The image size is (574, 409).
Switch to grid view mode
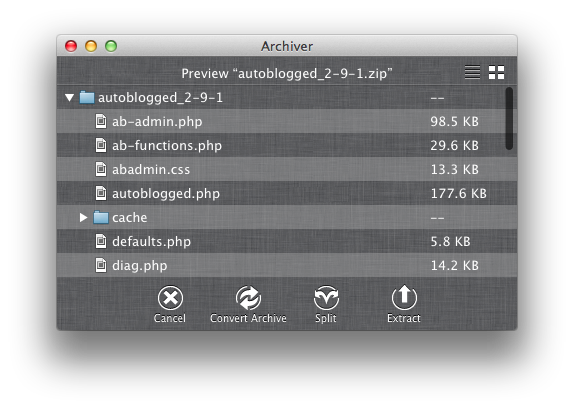(496, 72)
